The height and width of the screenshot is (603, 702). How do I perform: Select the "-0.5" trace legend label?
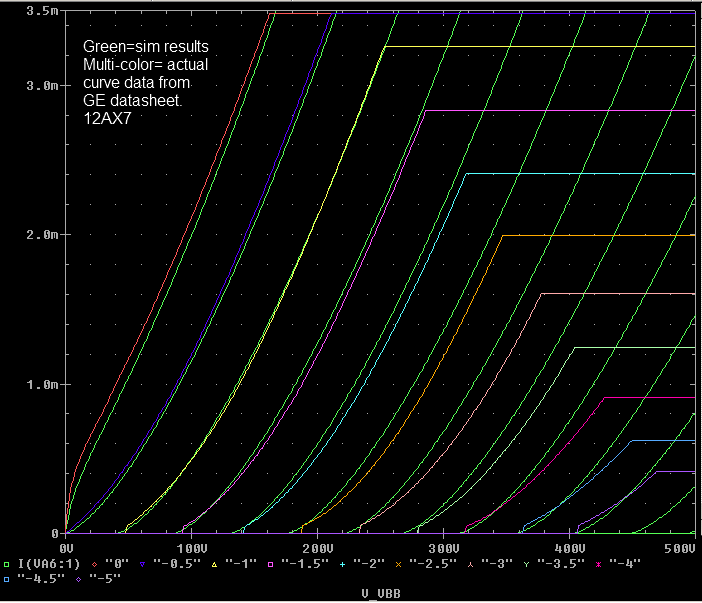pos(177,564)
